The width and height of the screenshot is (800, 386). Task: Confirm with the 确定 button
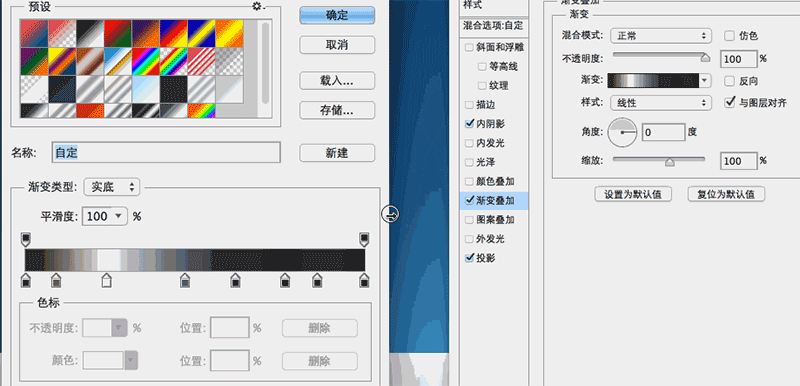coord(337,15)
